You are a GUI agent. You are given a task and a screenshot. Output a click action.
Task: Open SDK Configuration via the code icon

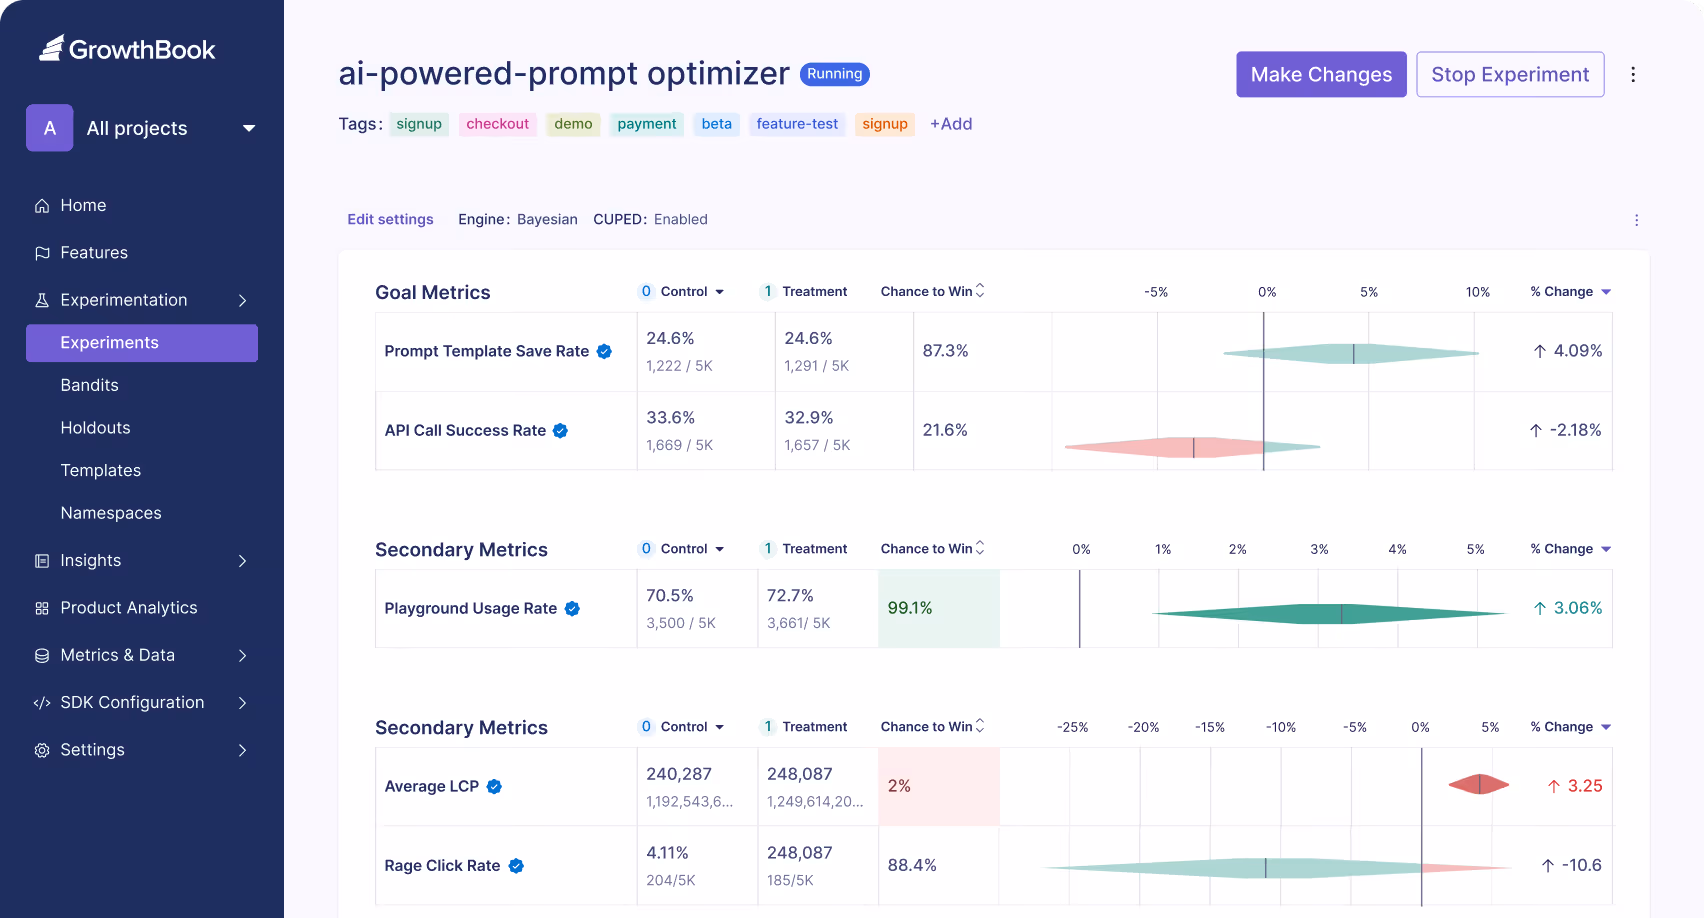tap(41, 702)
